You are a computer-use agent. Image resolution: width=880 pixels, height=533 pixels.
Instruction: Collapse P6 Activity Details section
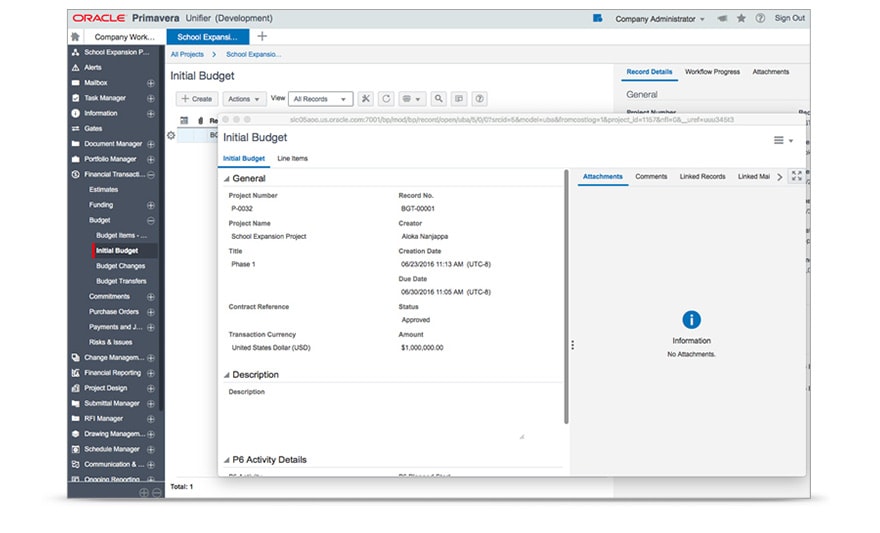(227, 460)
